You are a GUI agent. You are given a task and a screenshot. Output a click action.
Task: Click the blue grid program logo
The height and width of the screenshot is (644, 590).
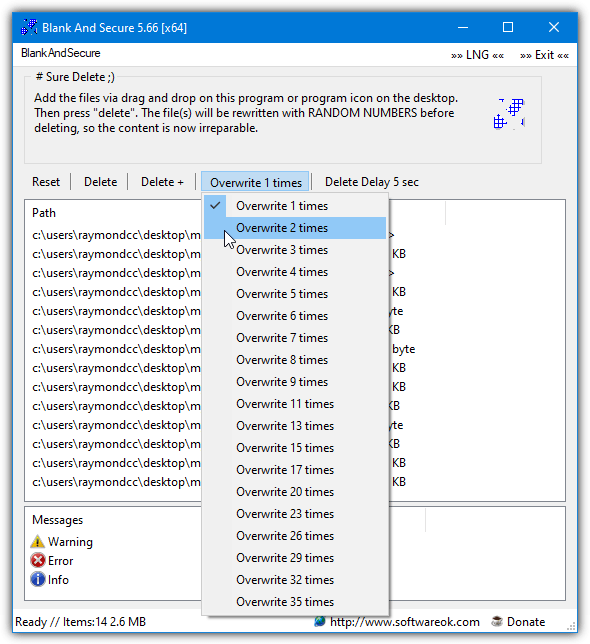point(509,114)
